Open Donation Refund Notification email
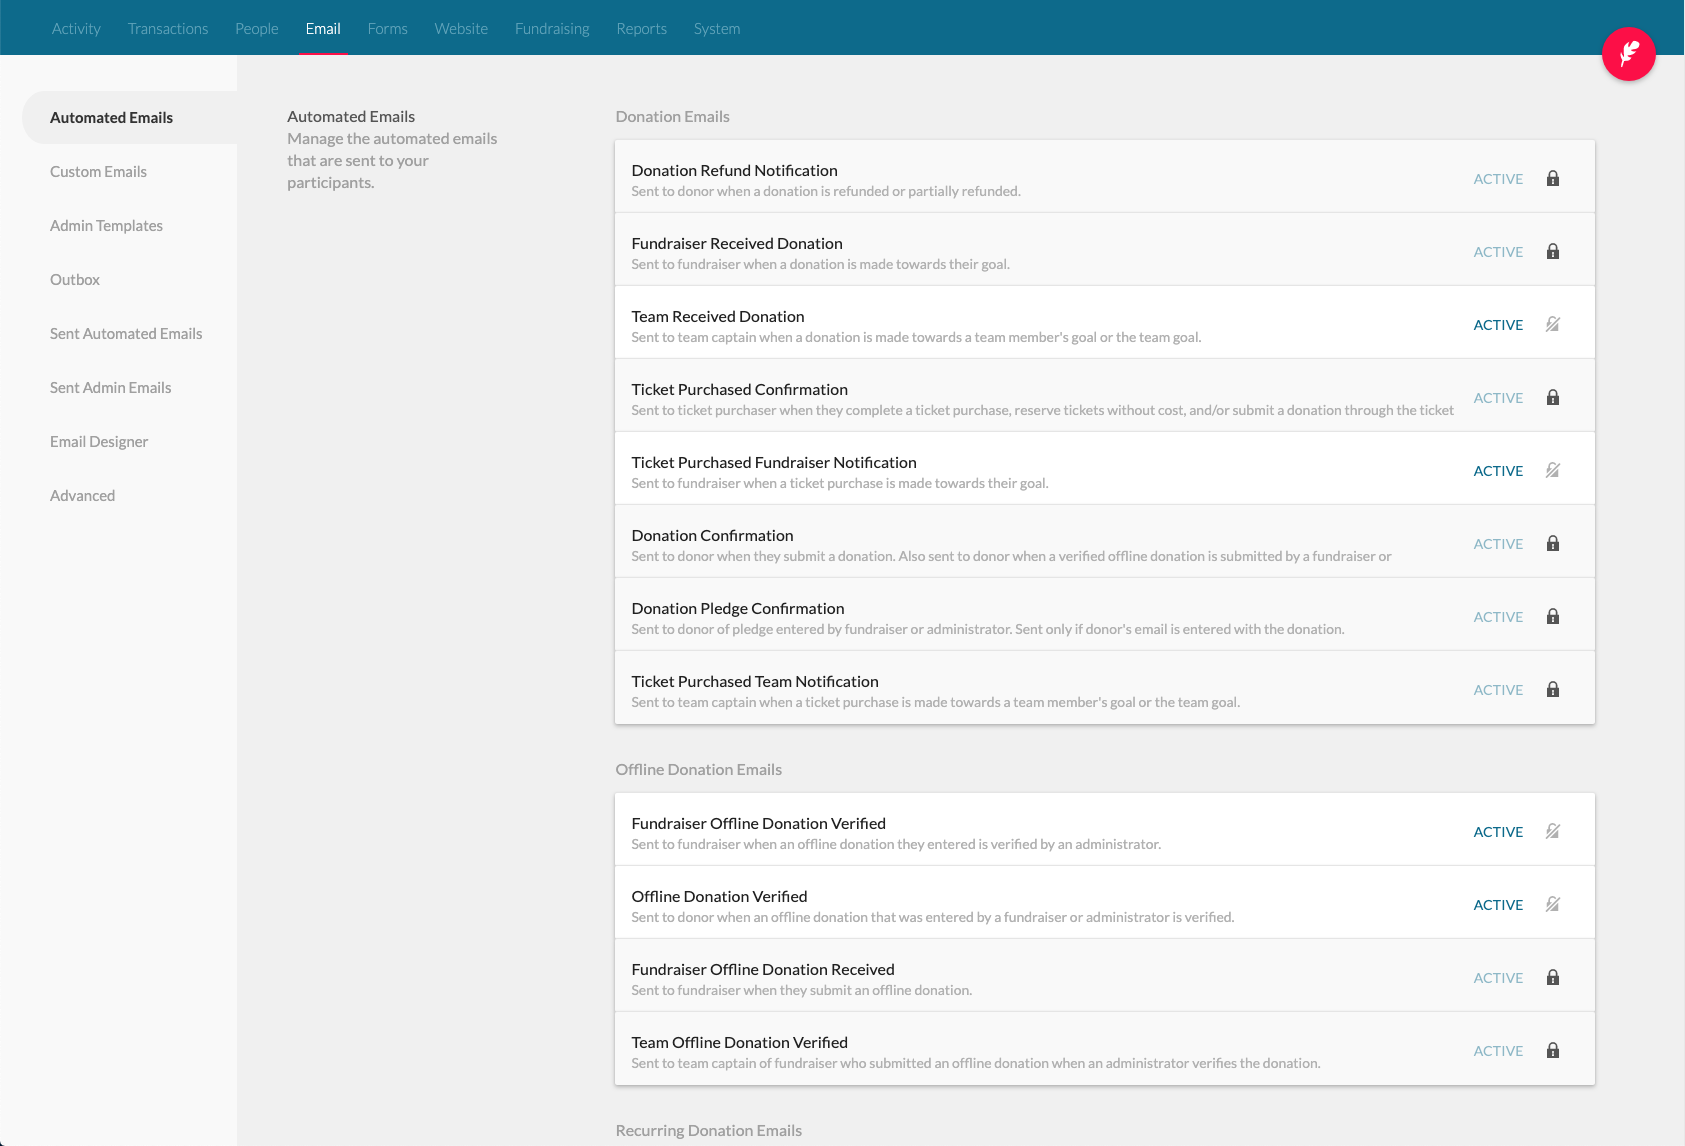This screenshot has height=1146, width=1685. 1104,176
